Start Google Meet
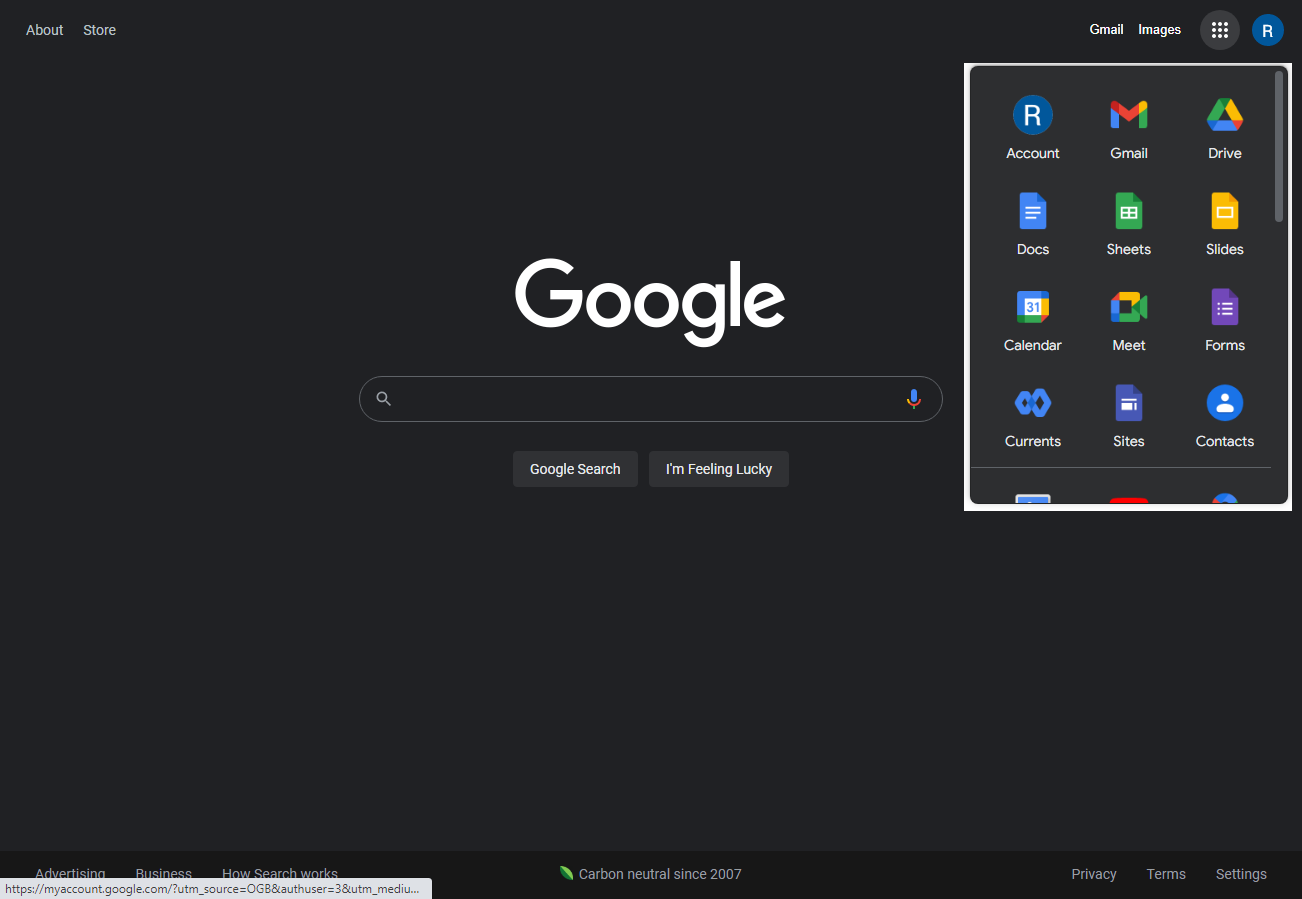 (x=1128, y=319)
